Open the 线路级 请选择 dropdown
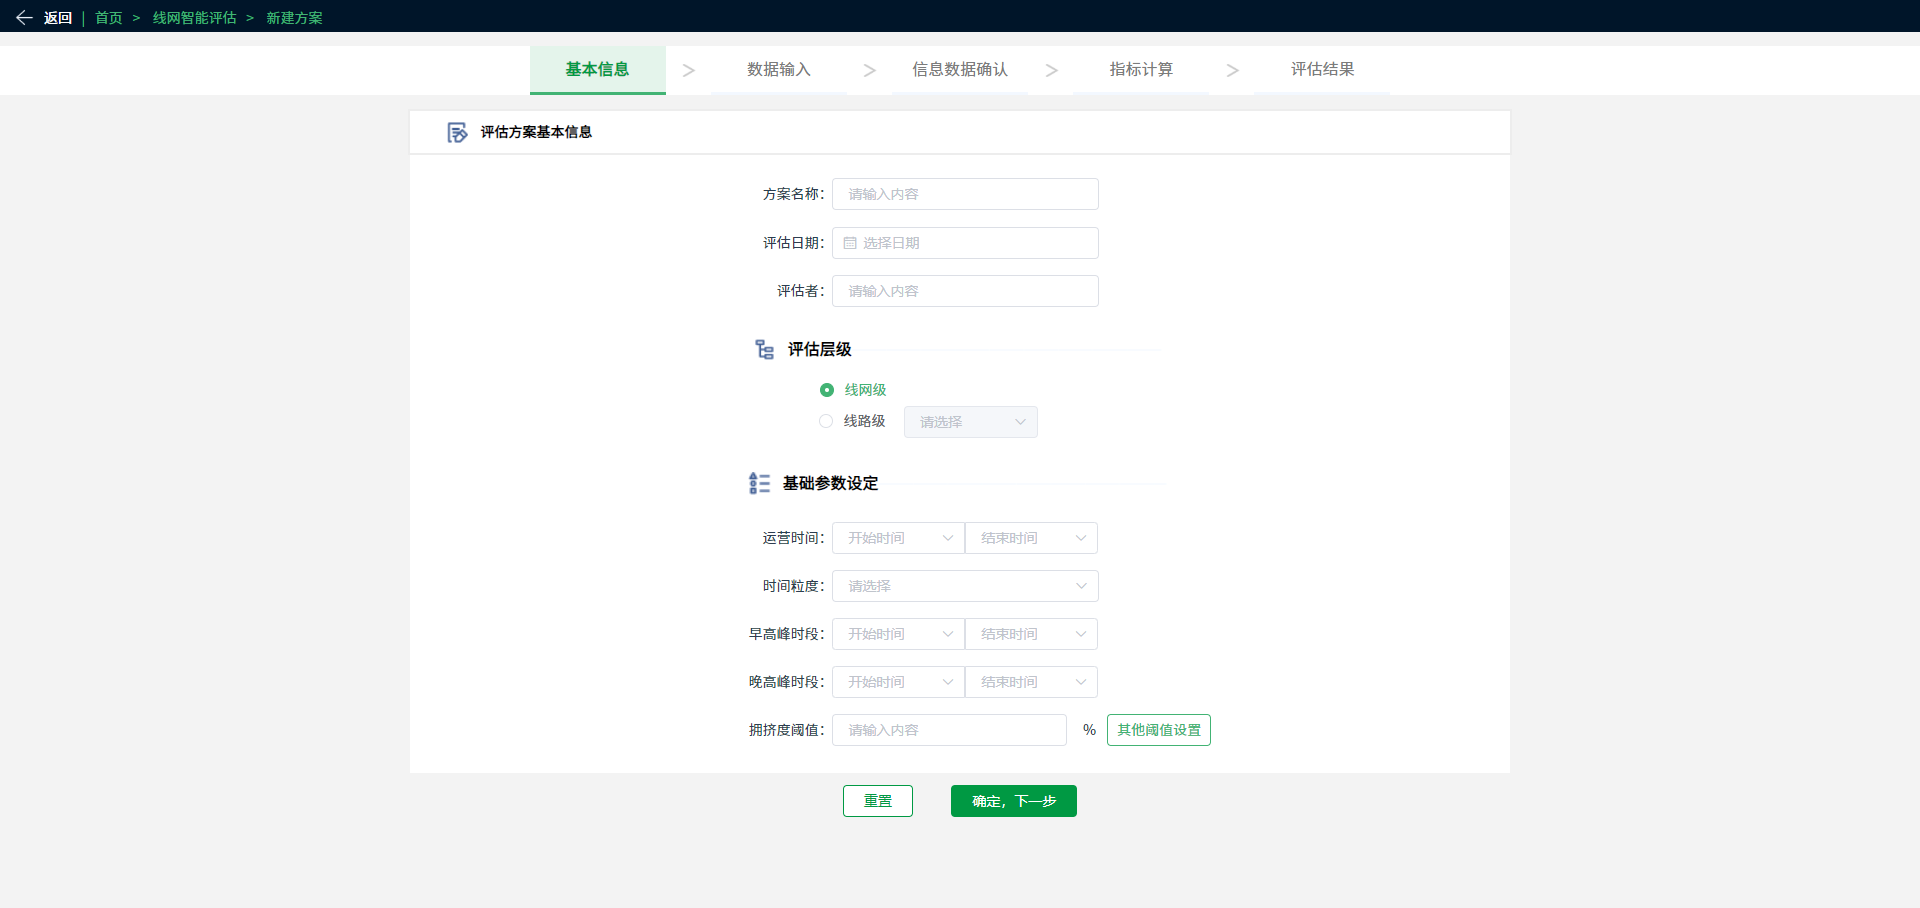 pyautogui.click(x=971, y=422)
